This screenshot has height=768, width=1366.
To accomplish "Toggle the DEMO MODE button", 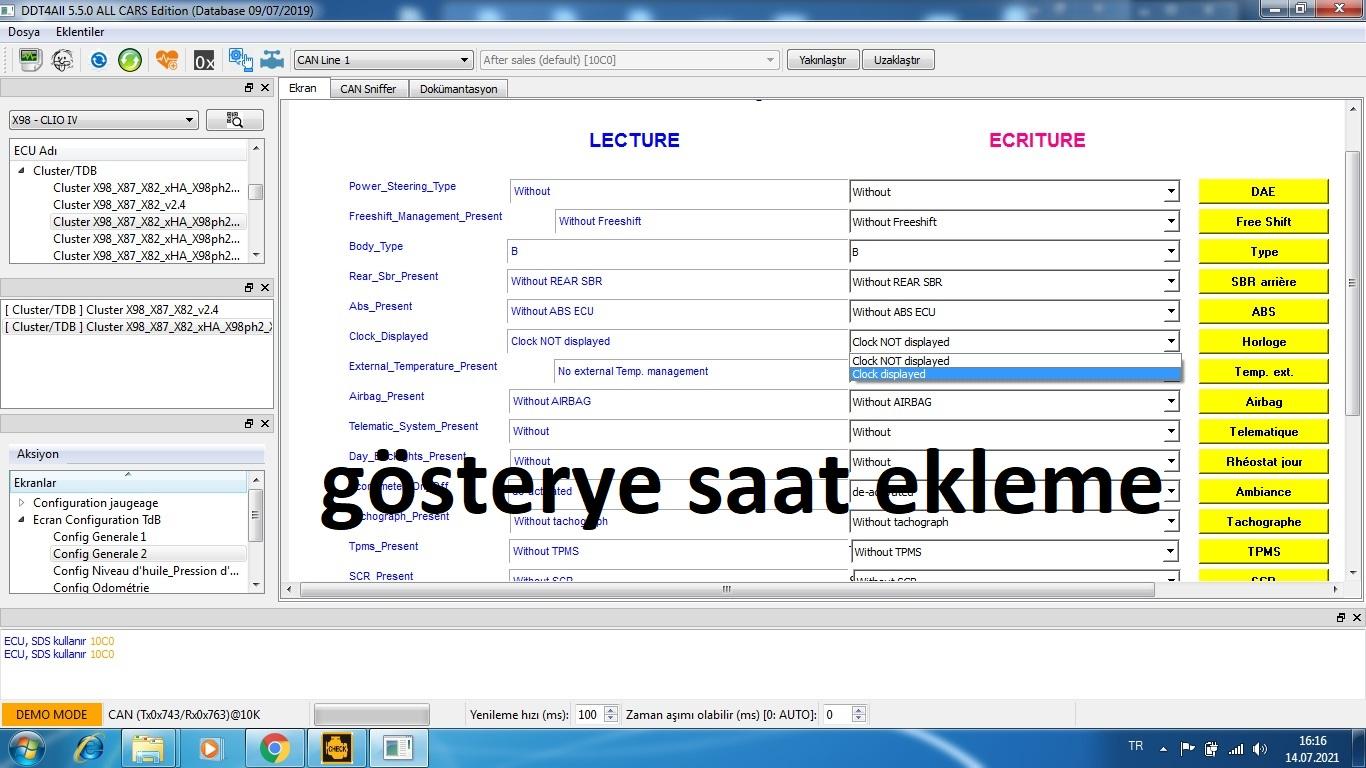I will point(52,715).
